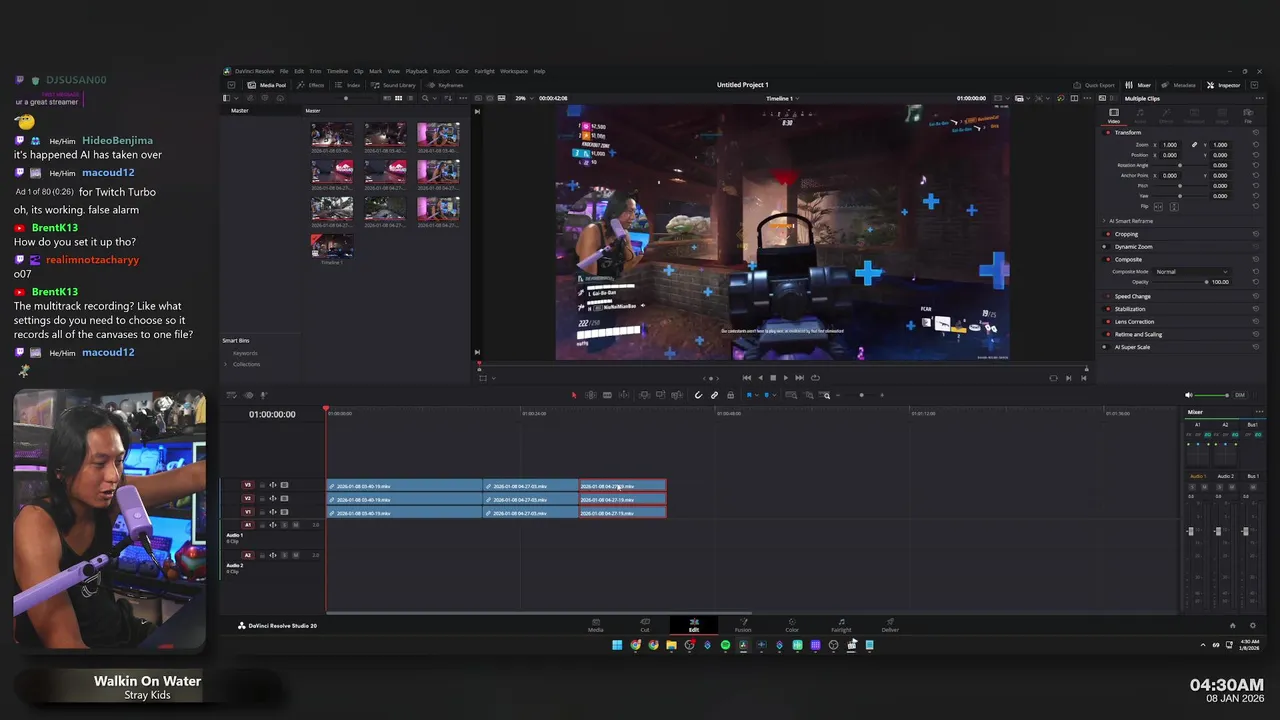
Task: Go to first frame in viewer
Action: click(746, 378)
